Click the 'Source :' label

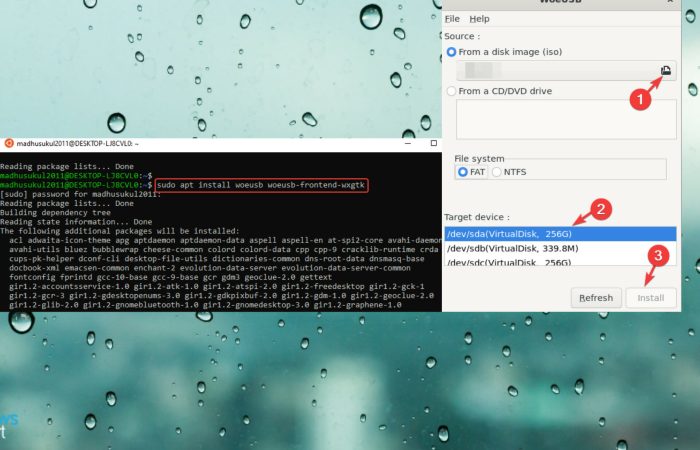[462, 36]
